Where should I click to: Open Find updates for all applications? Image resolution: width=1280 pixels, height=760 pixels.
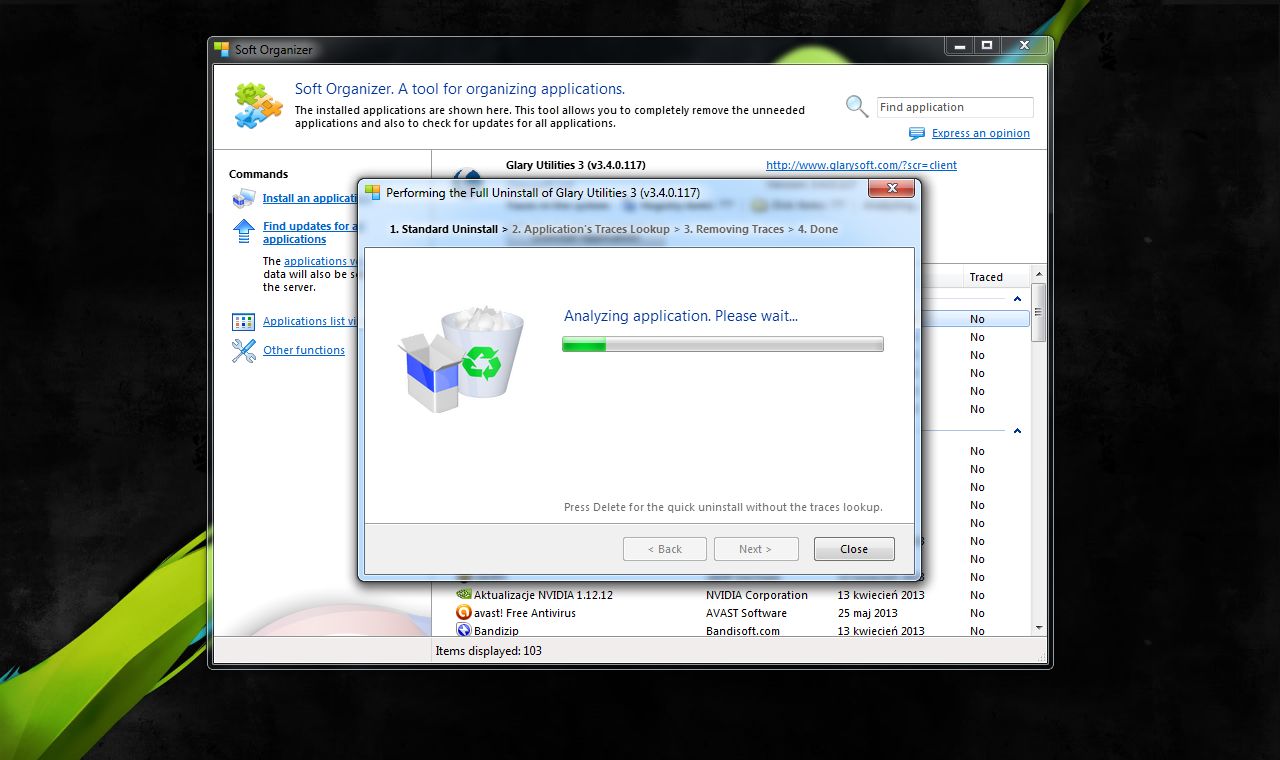click(310, 233)
